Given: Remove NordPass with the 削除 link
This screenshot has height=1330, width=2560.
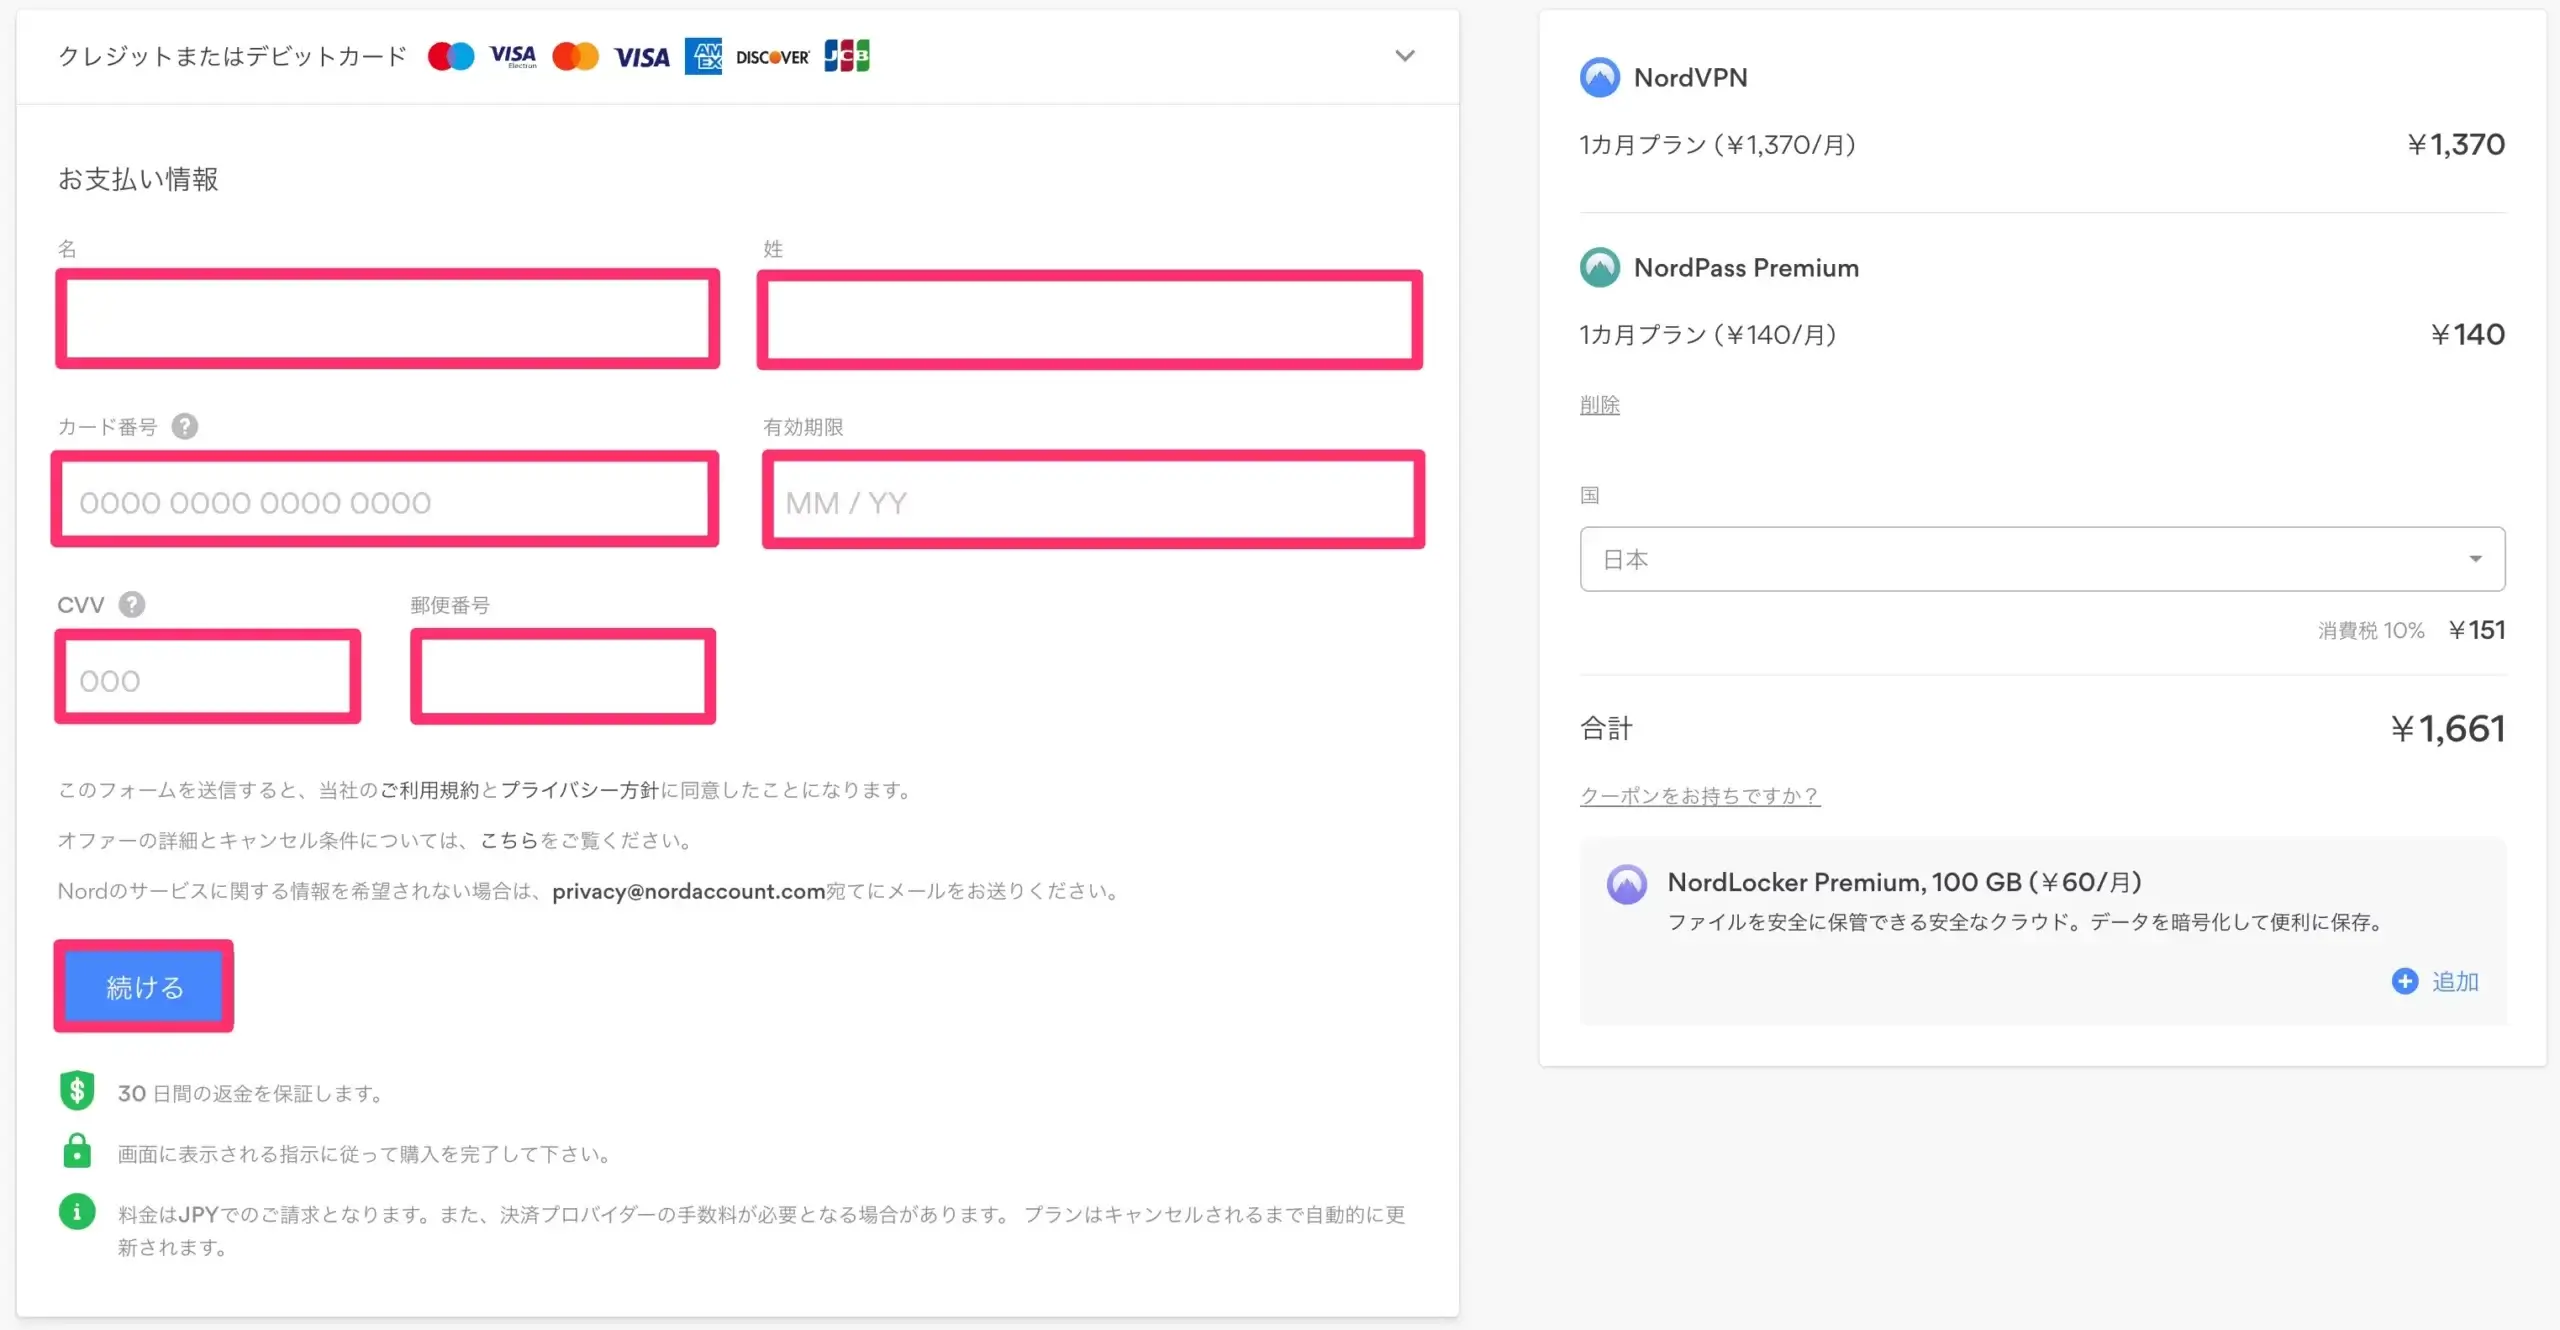Looking at the screenshot, I should pos(1600,405).
